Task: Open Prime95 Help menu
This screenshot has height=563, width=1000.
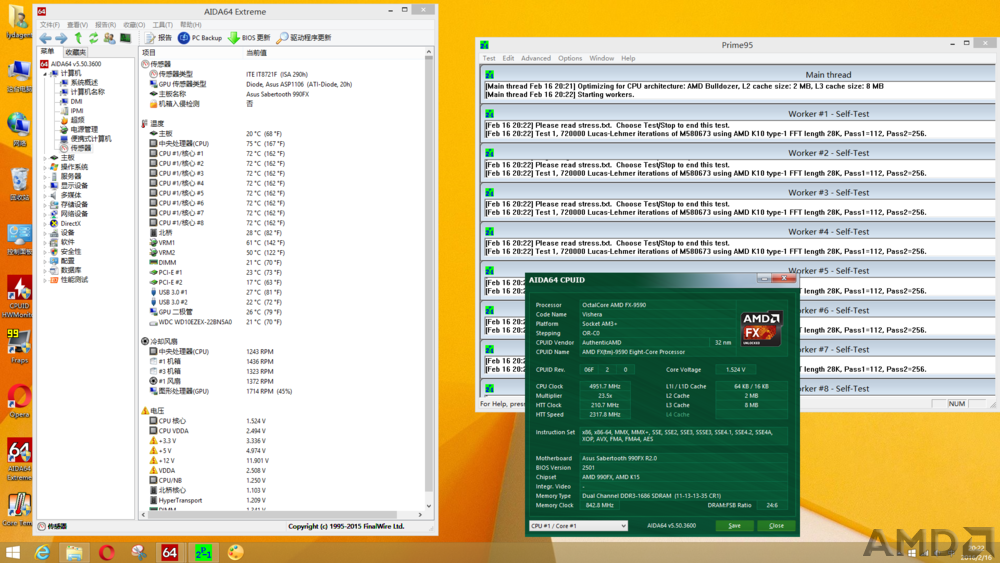Action: [x=628, y=58]
